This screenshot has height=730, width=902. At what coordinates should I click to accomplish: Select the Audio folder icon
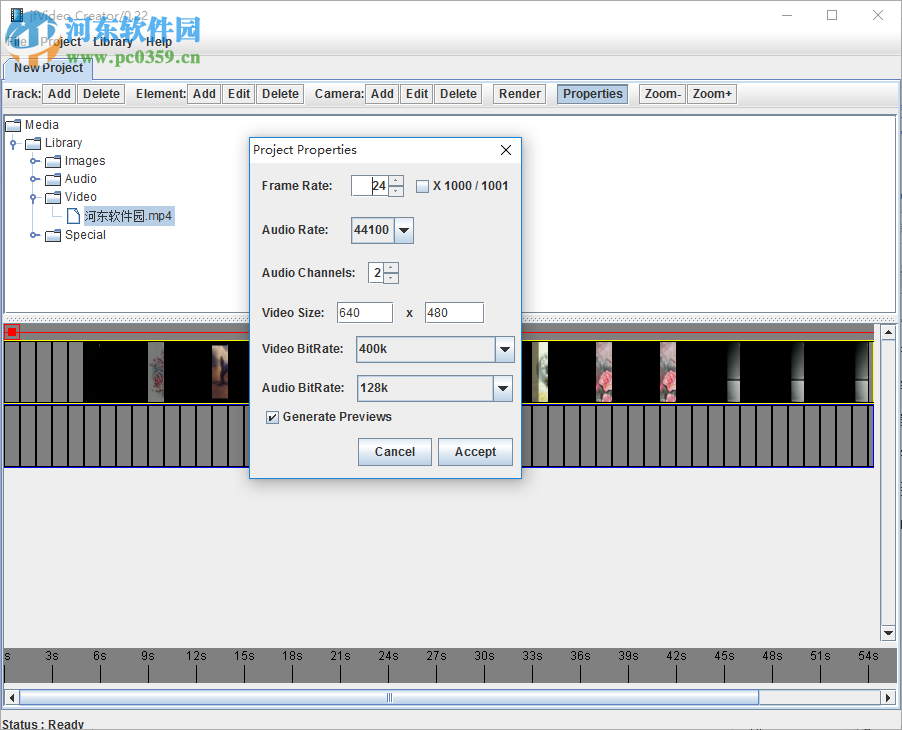click(x=53, y=178)
